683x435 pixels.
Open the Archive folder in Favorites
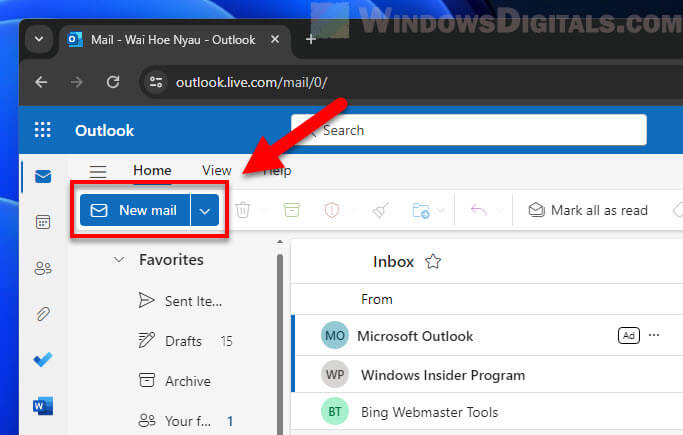[x=175, y=381]
